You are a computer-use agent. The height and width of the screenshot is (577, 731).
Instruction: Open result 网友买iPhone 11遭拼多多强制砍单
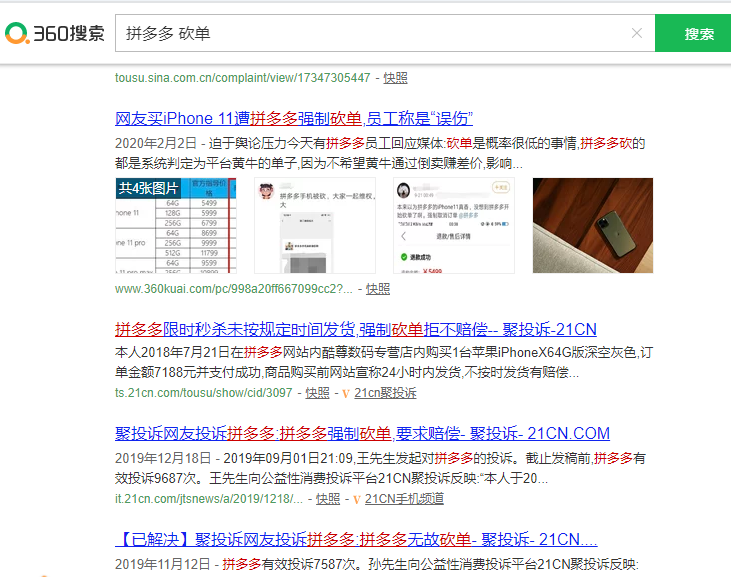click(x=294, y=118)
